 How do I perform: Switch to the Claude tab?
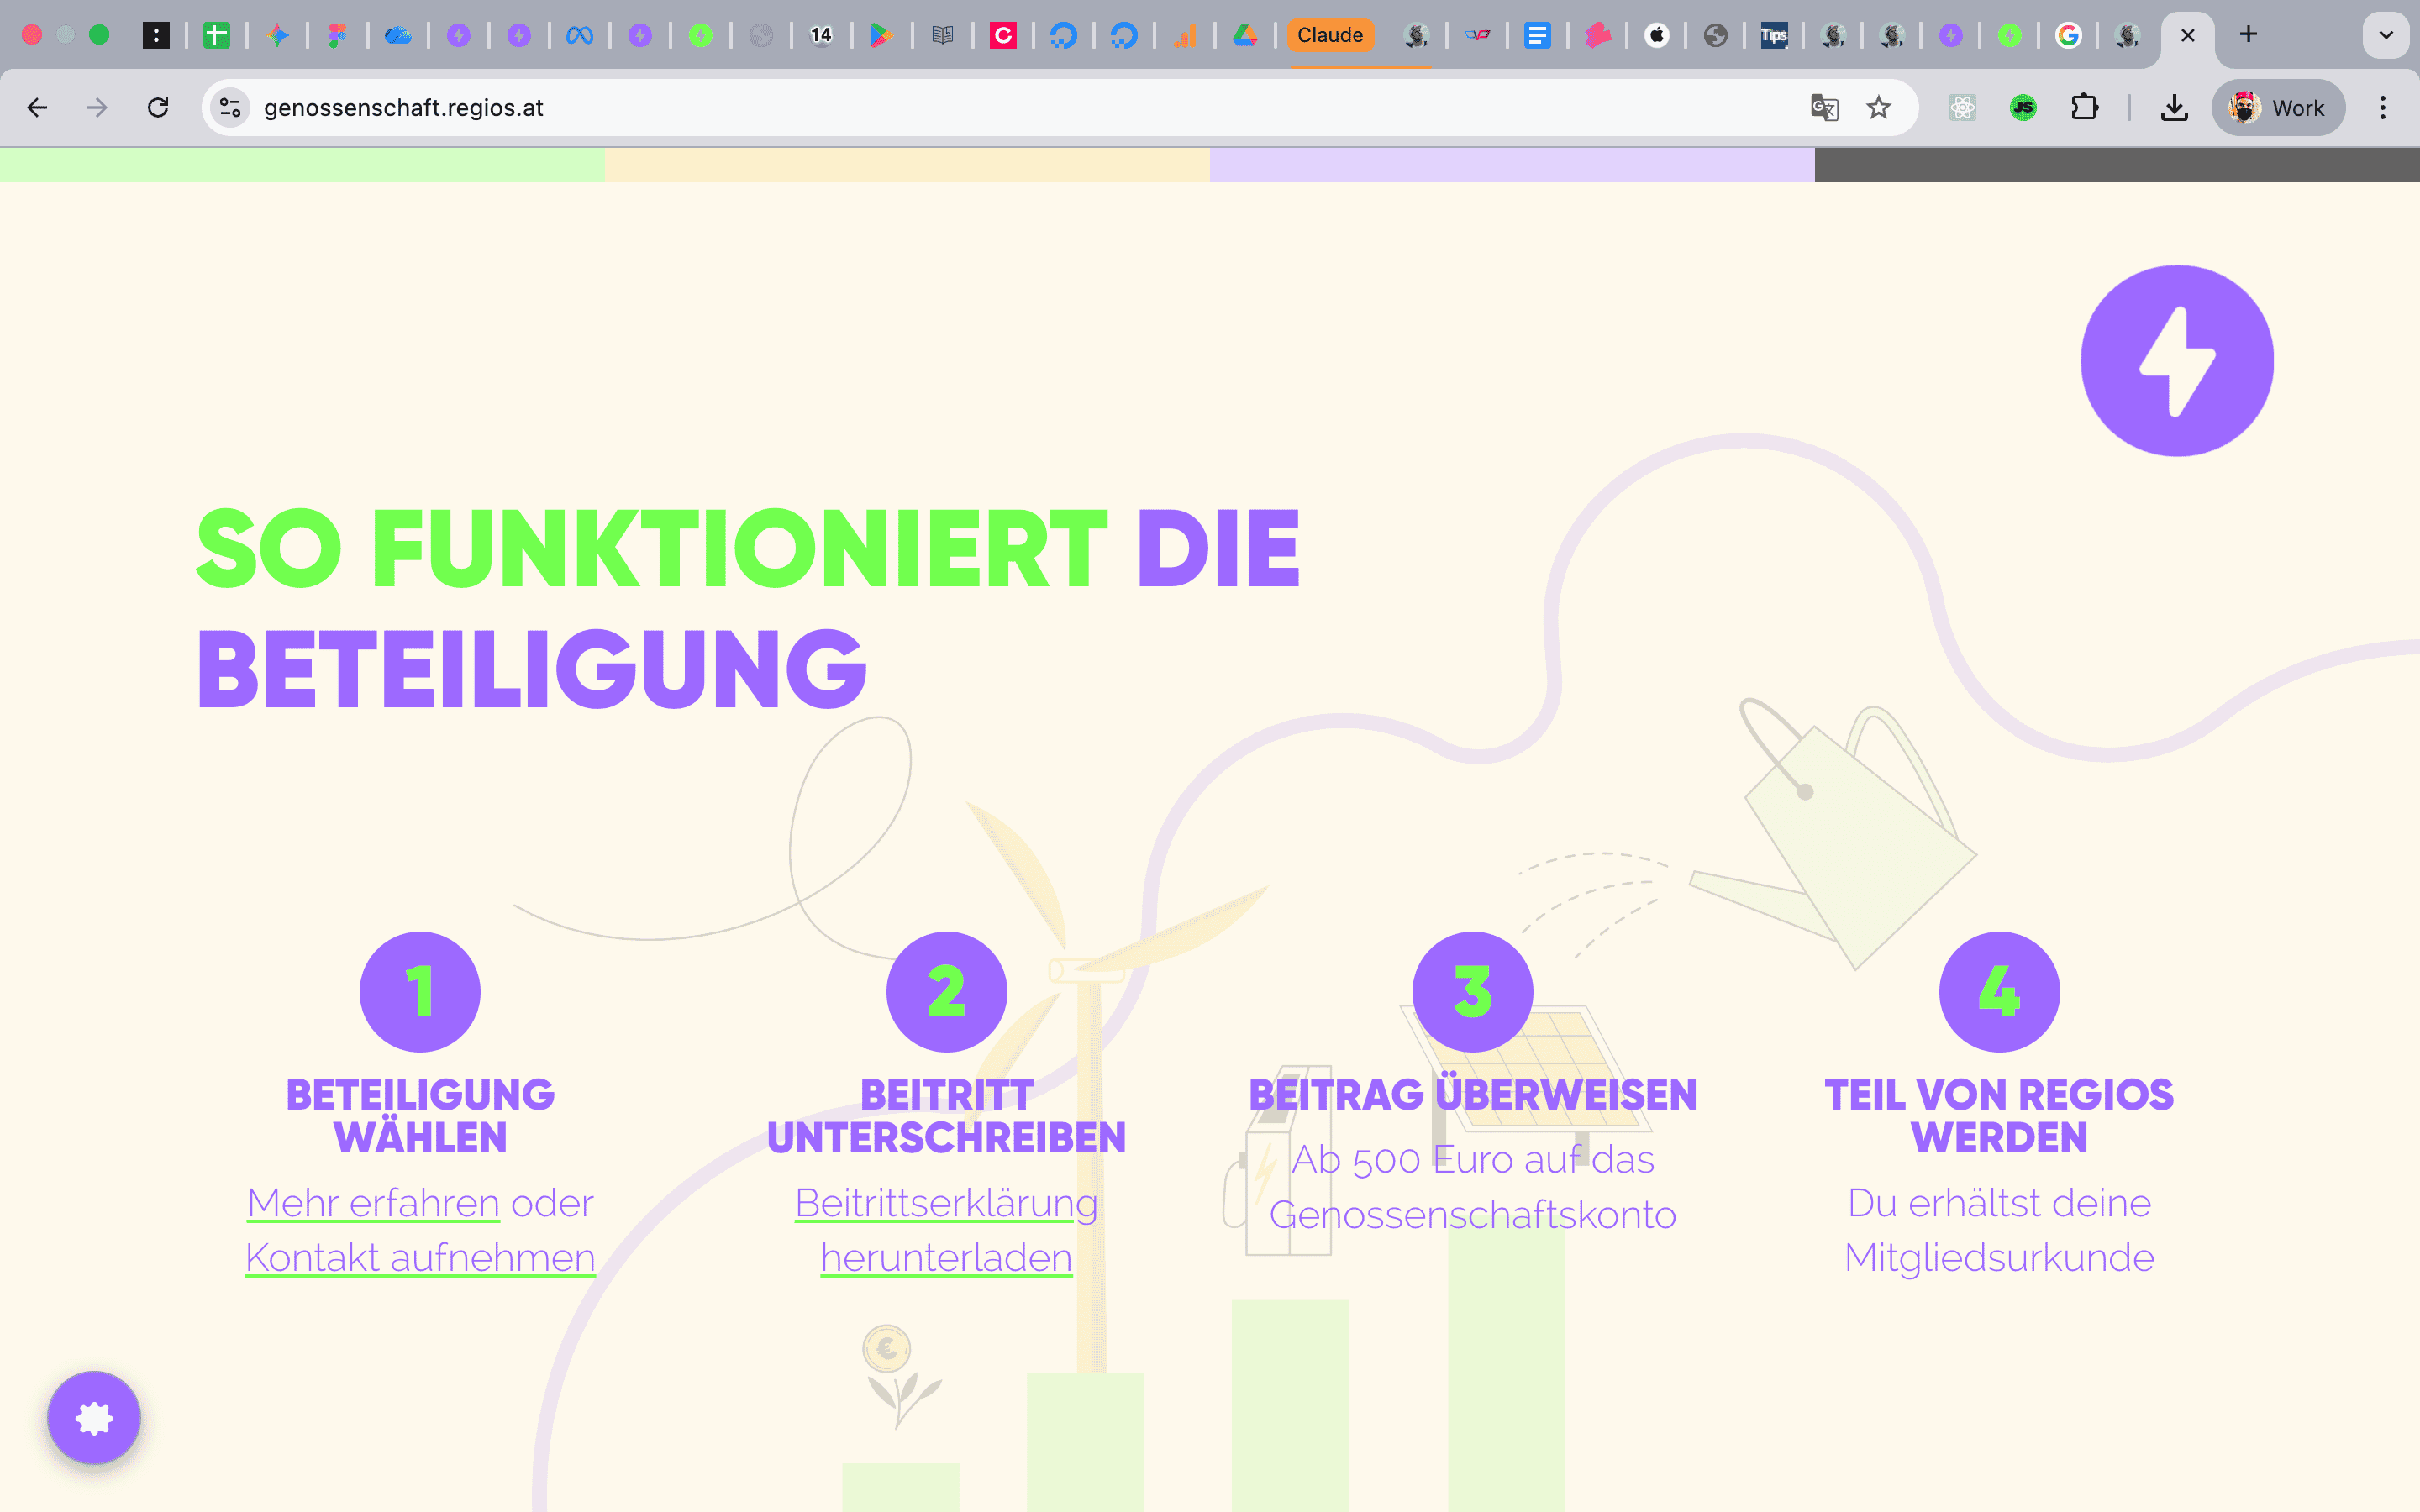pyautogui.click(x=1329, y=35)
